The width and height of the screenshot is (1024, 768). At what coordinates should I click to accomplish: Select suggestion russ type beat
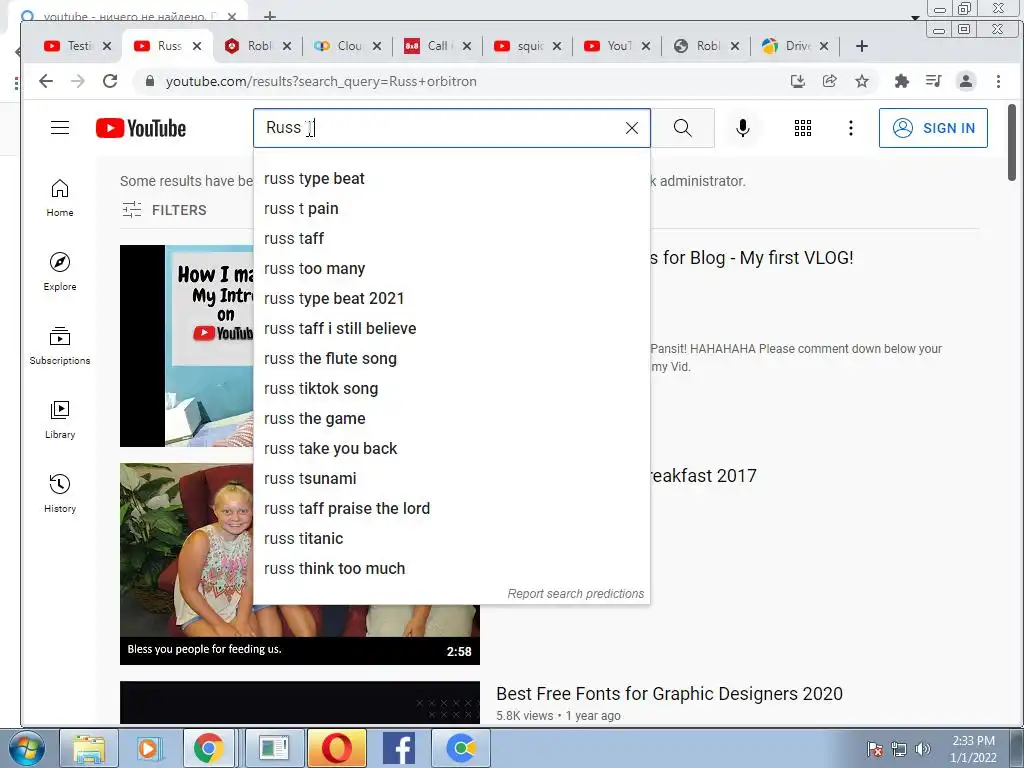[451, 178]
